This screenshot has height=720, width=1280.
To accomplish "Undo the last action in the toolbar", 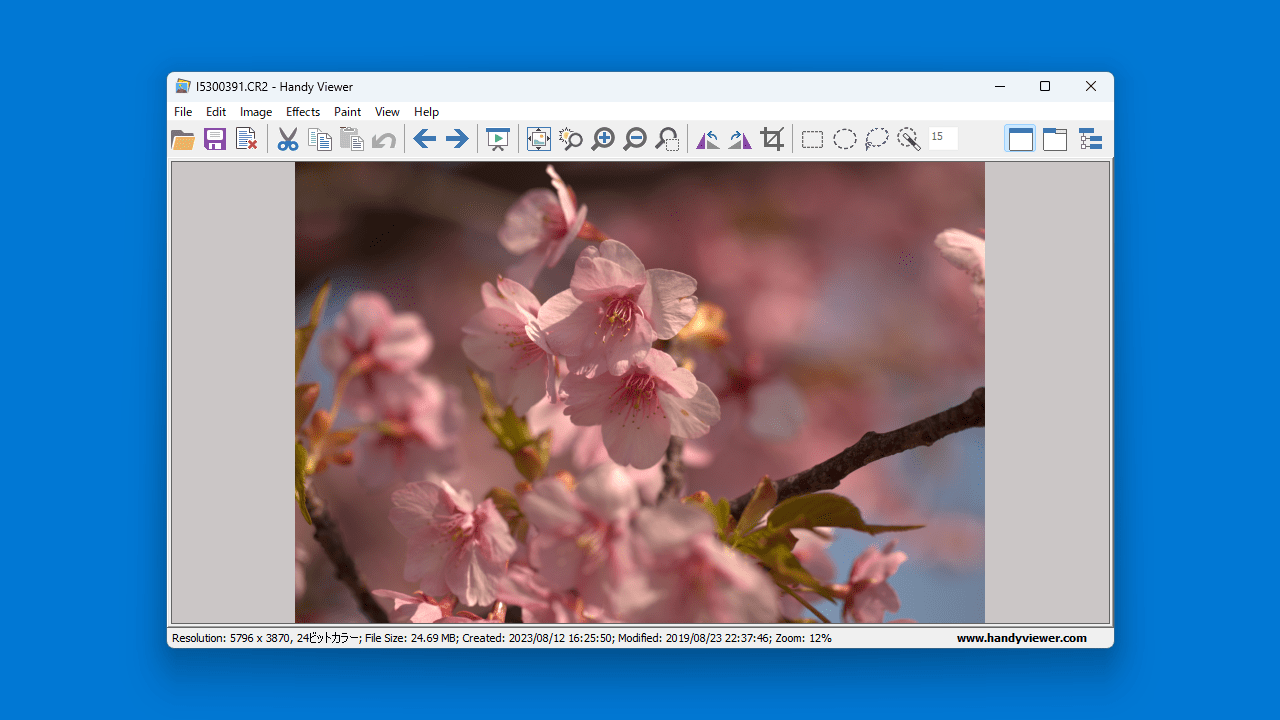I will 383,139.
